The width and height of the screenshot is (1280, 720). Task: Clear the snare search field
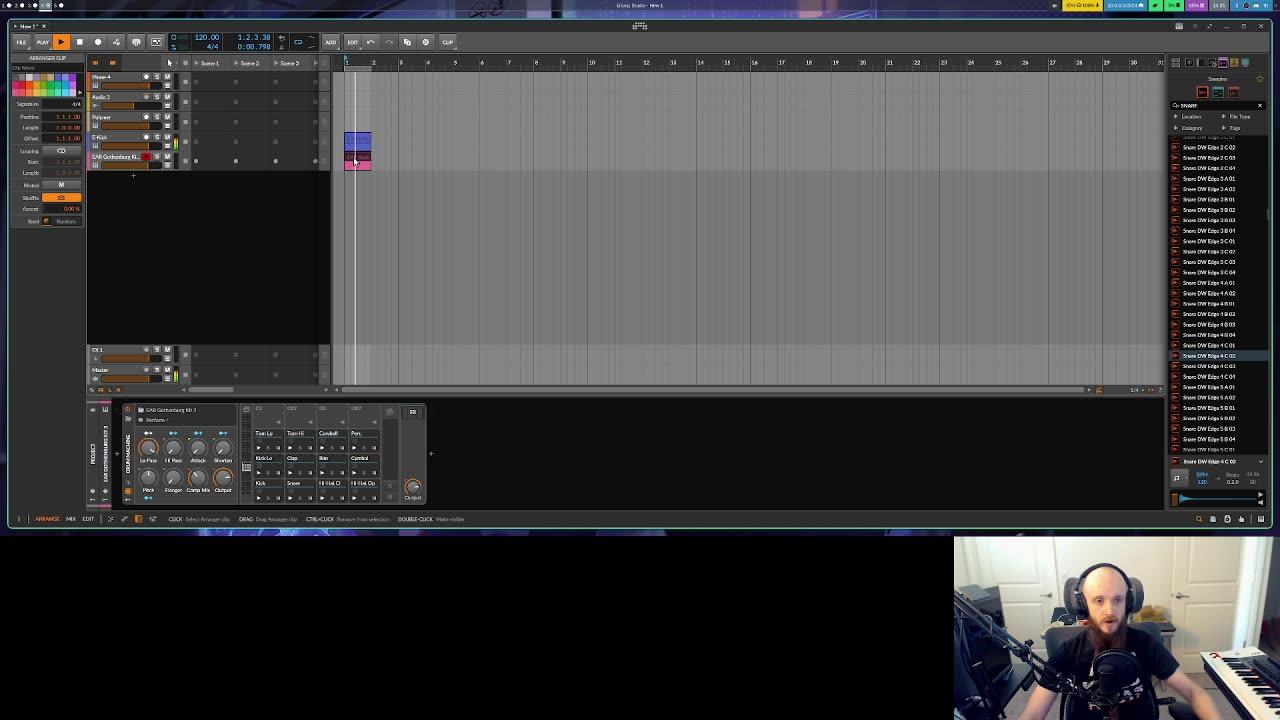pyautogui.click(x=1260, y=105)
